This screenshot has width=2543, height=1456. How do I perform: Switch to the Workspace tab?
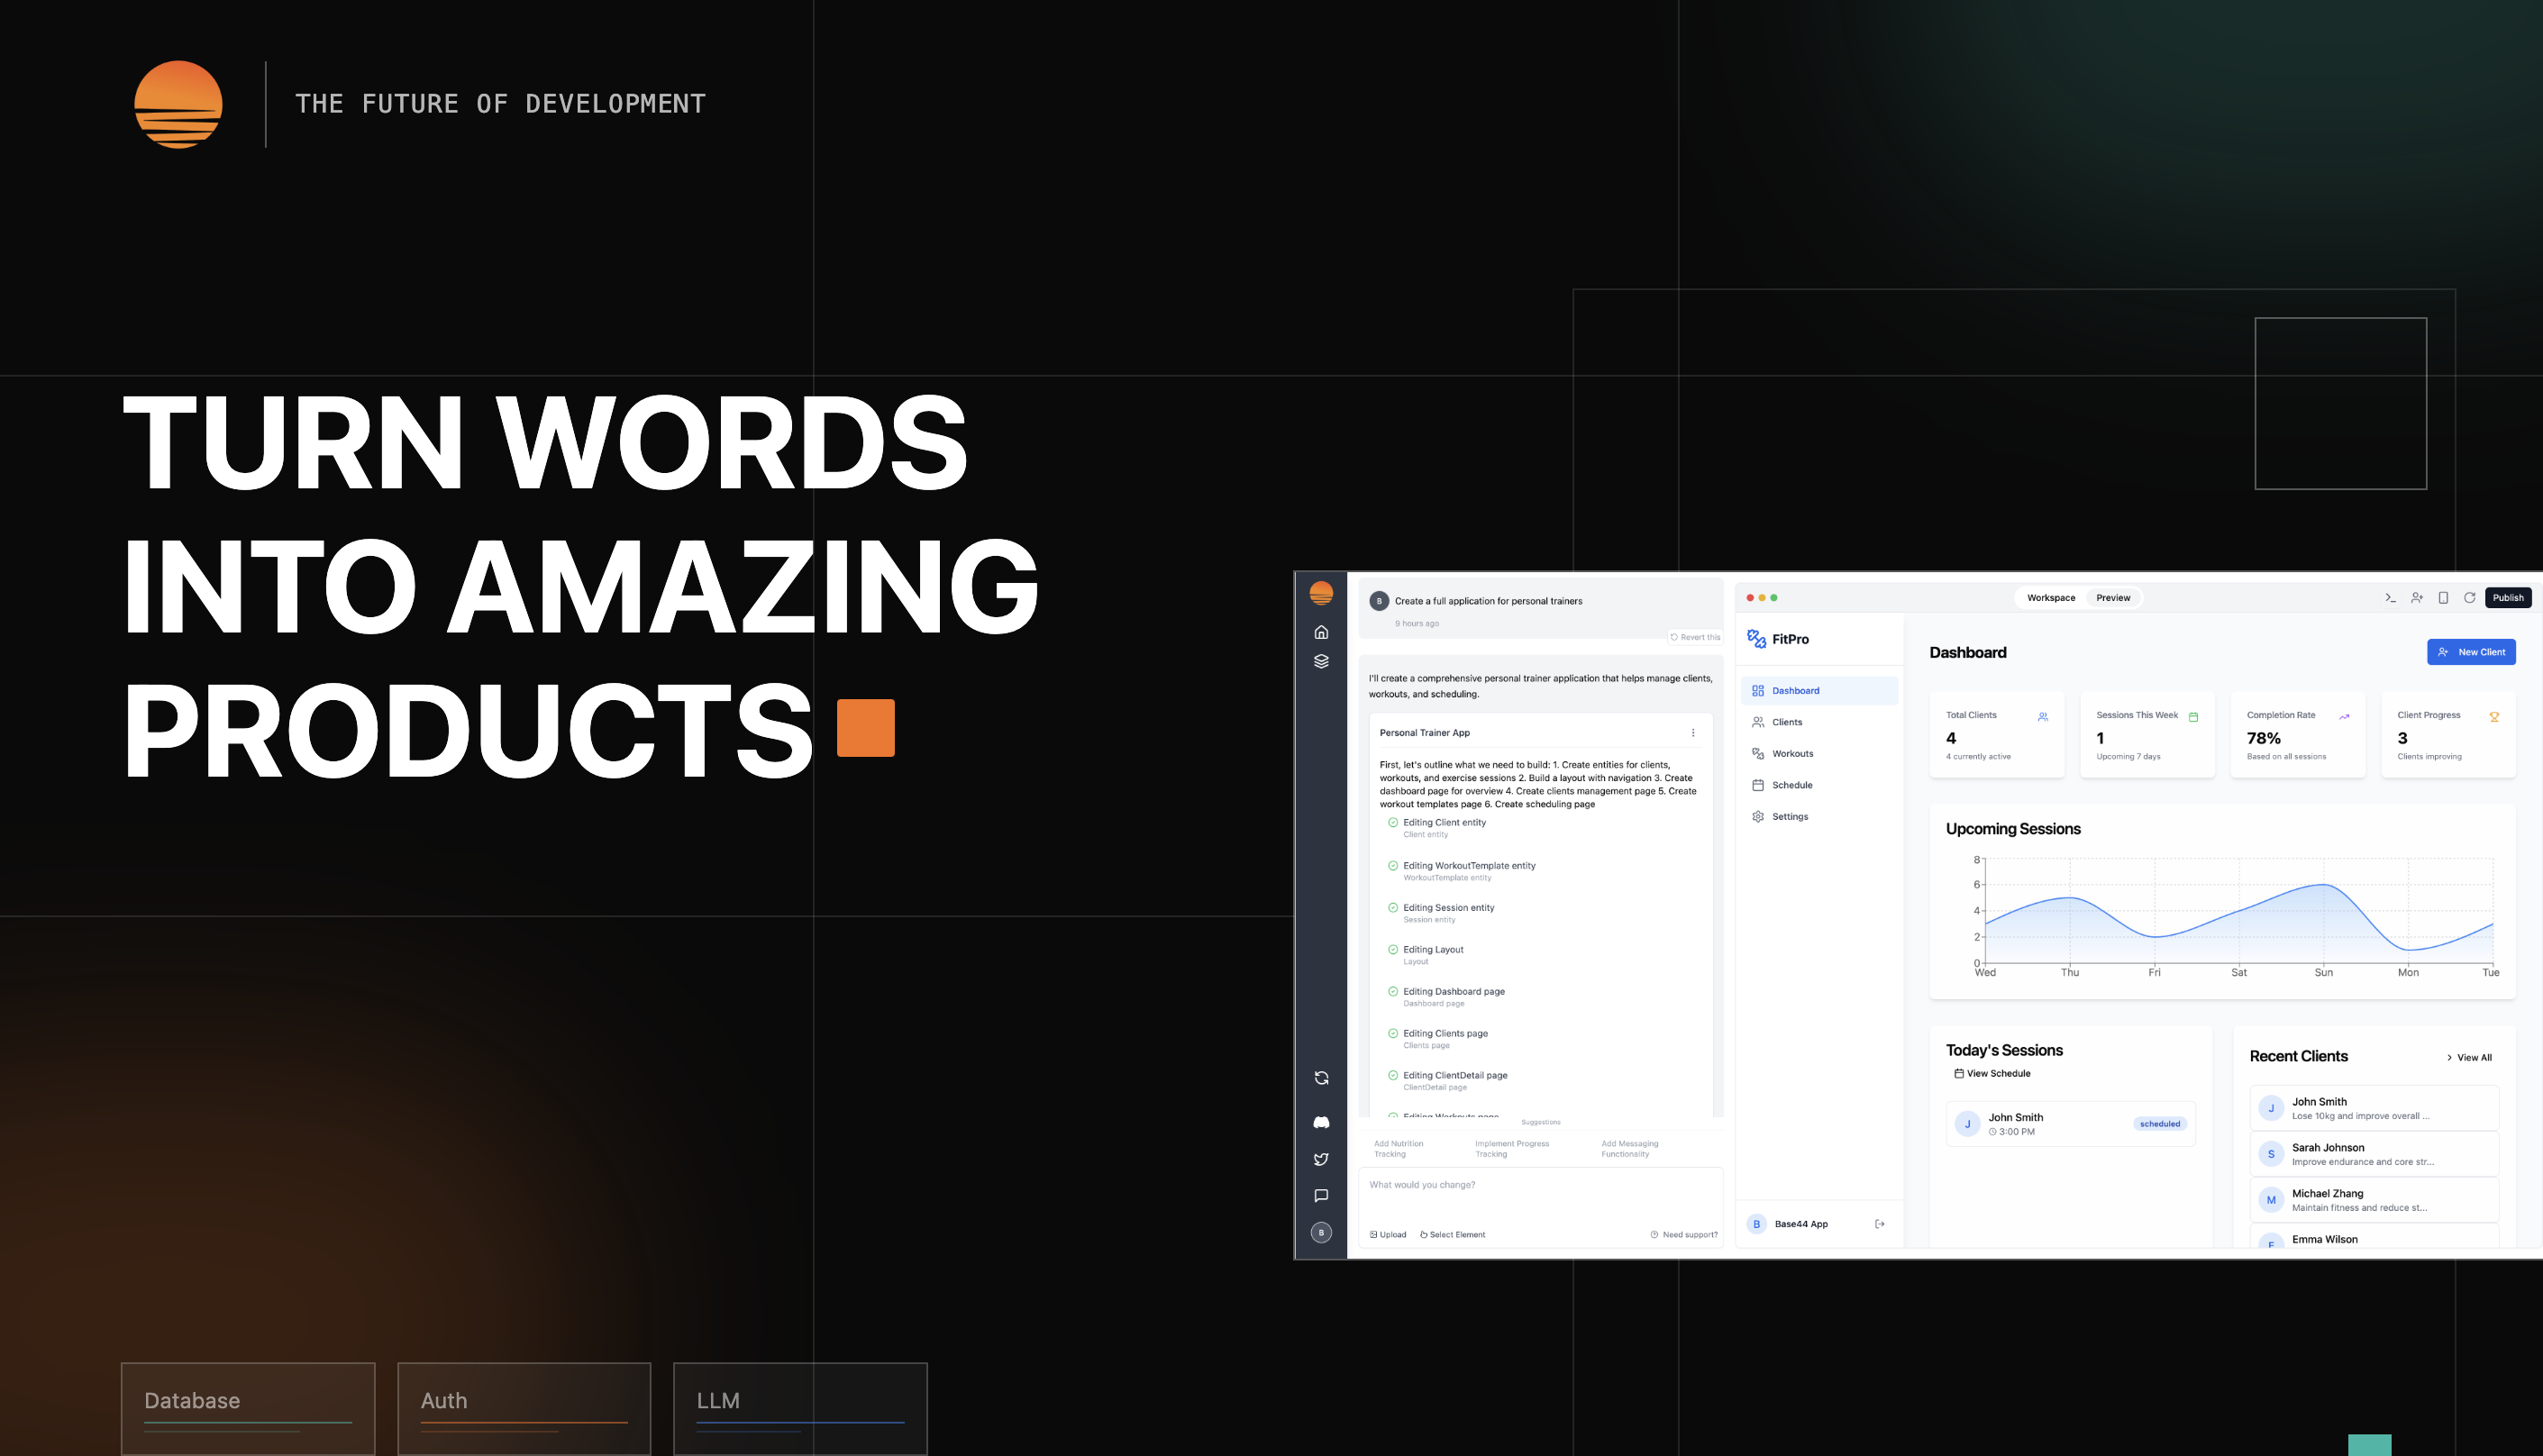[2050, 598]
